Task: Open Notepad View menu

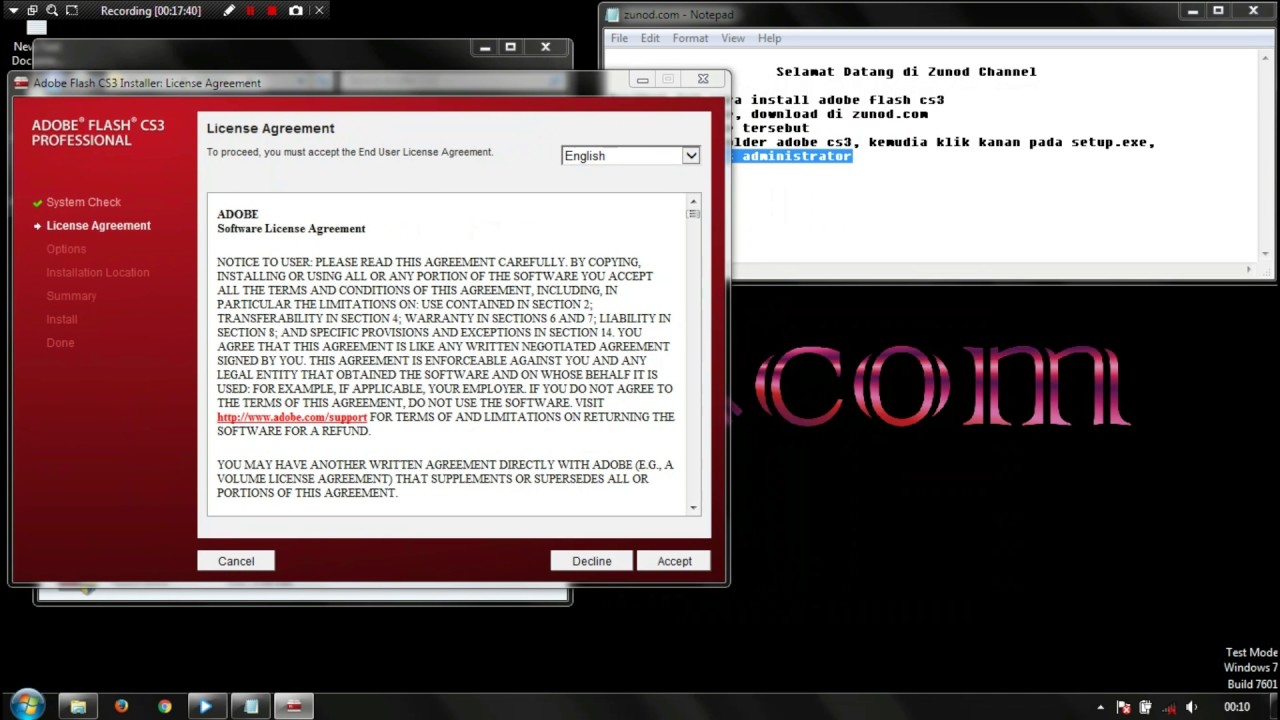Action: click(x=733, y=38)
